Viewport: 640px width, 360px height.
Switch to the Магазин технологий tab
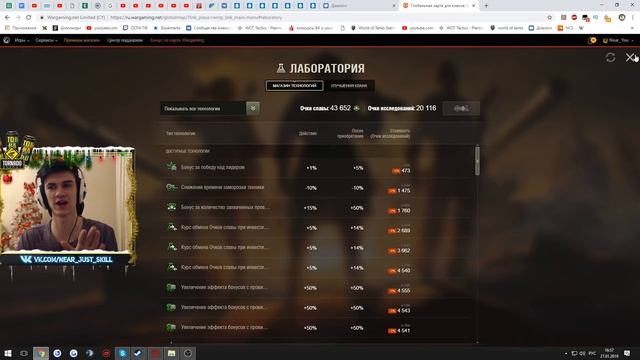click(x=294, y=86)
